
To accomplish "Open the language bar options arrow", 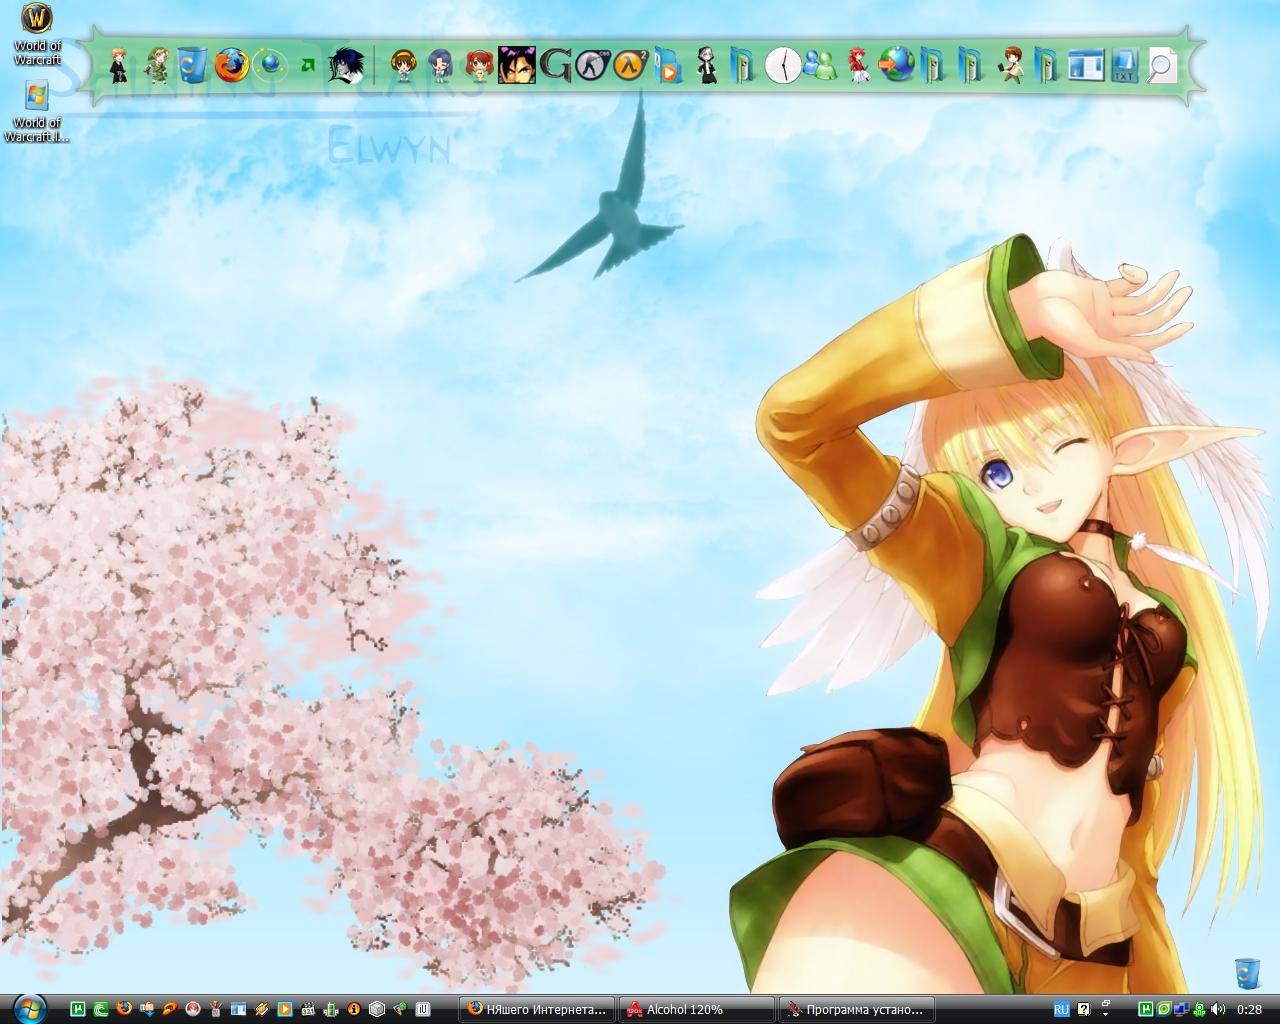I will pos(1106,1013).
